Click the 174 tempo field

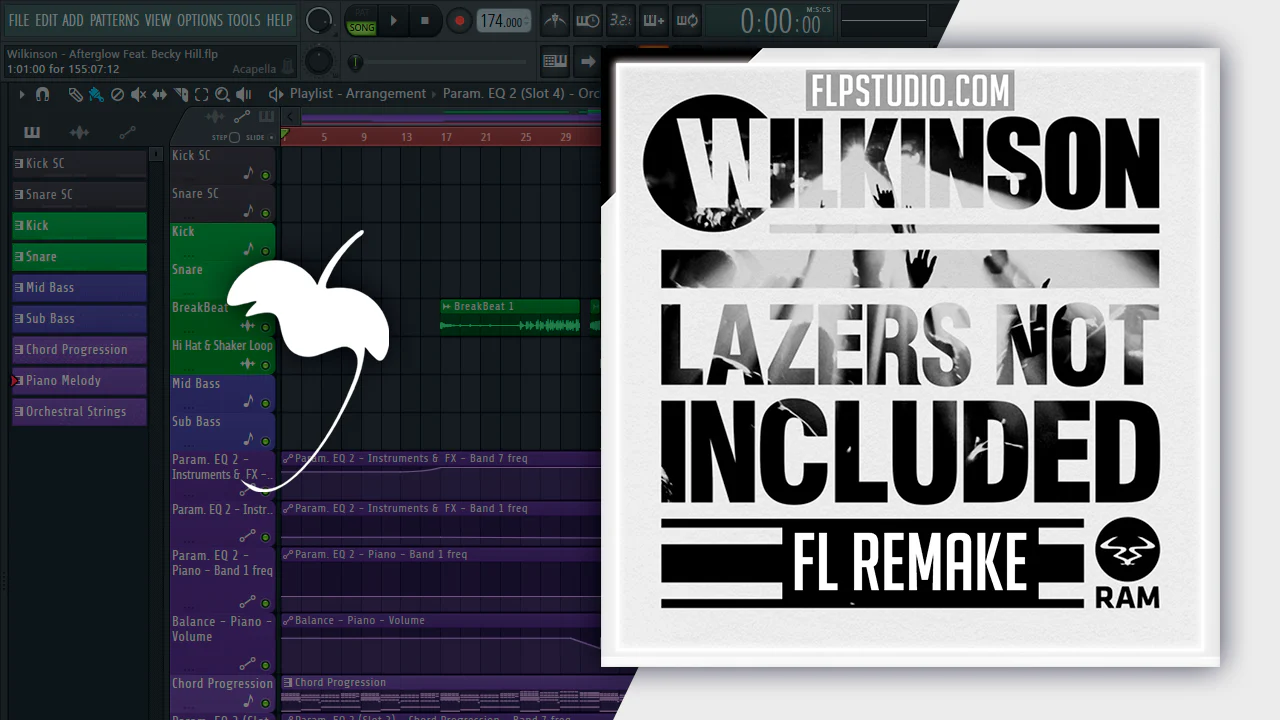pyautogui.click(x=503, y=21)
